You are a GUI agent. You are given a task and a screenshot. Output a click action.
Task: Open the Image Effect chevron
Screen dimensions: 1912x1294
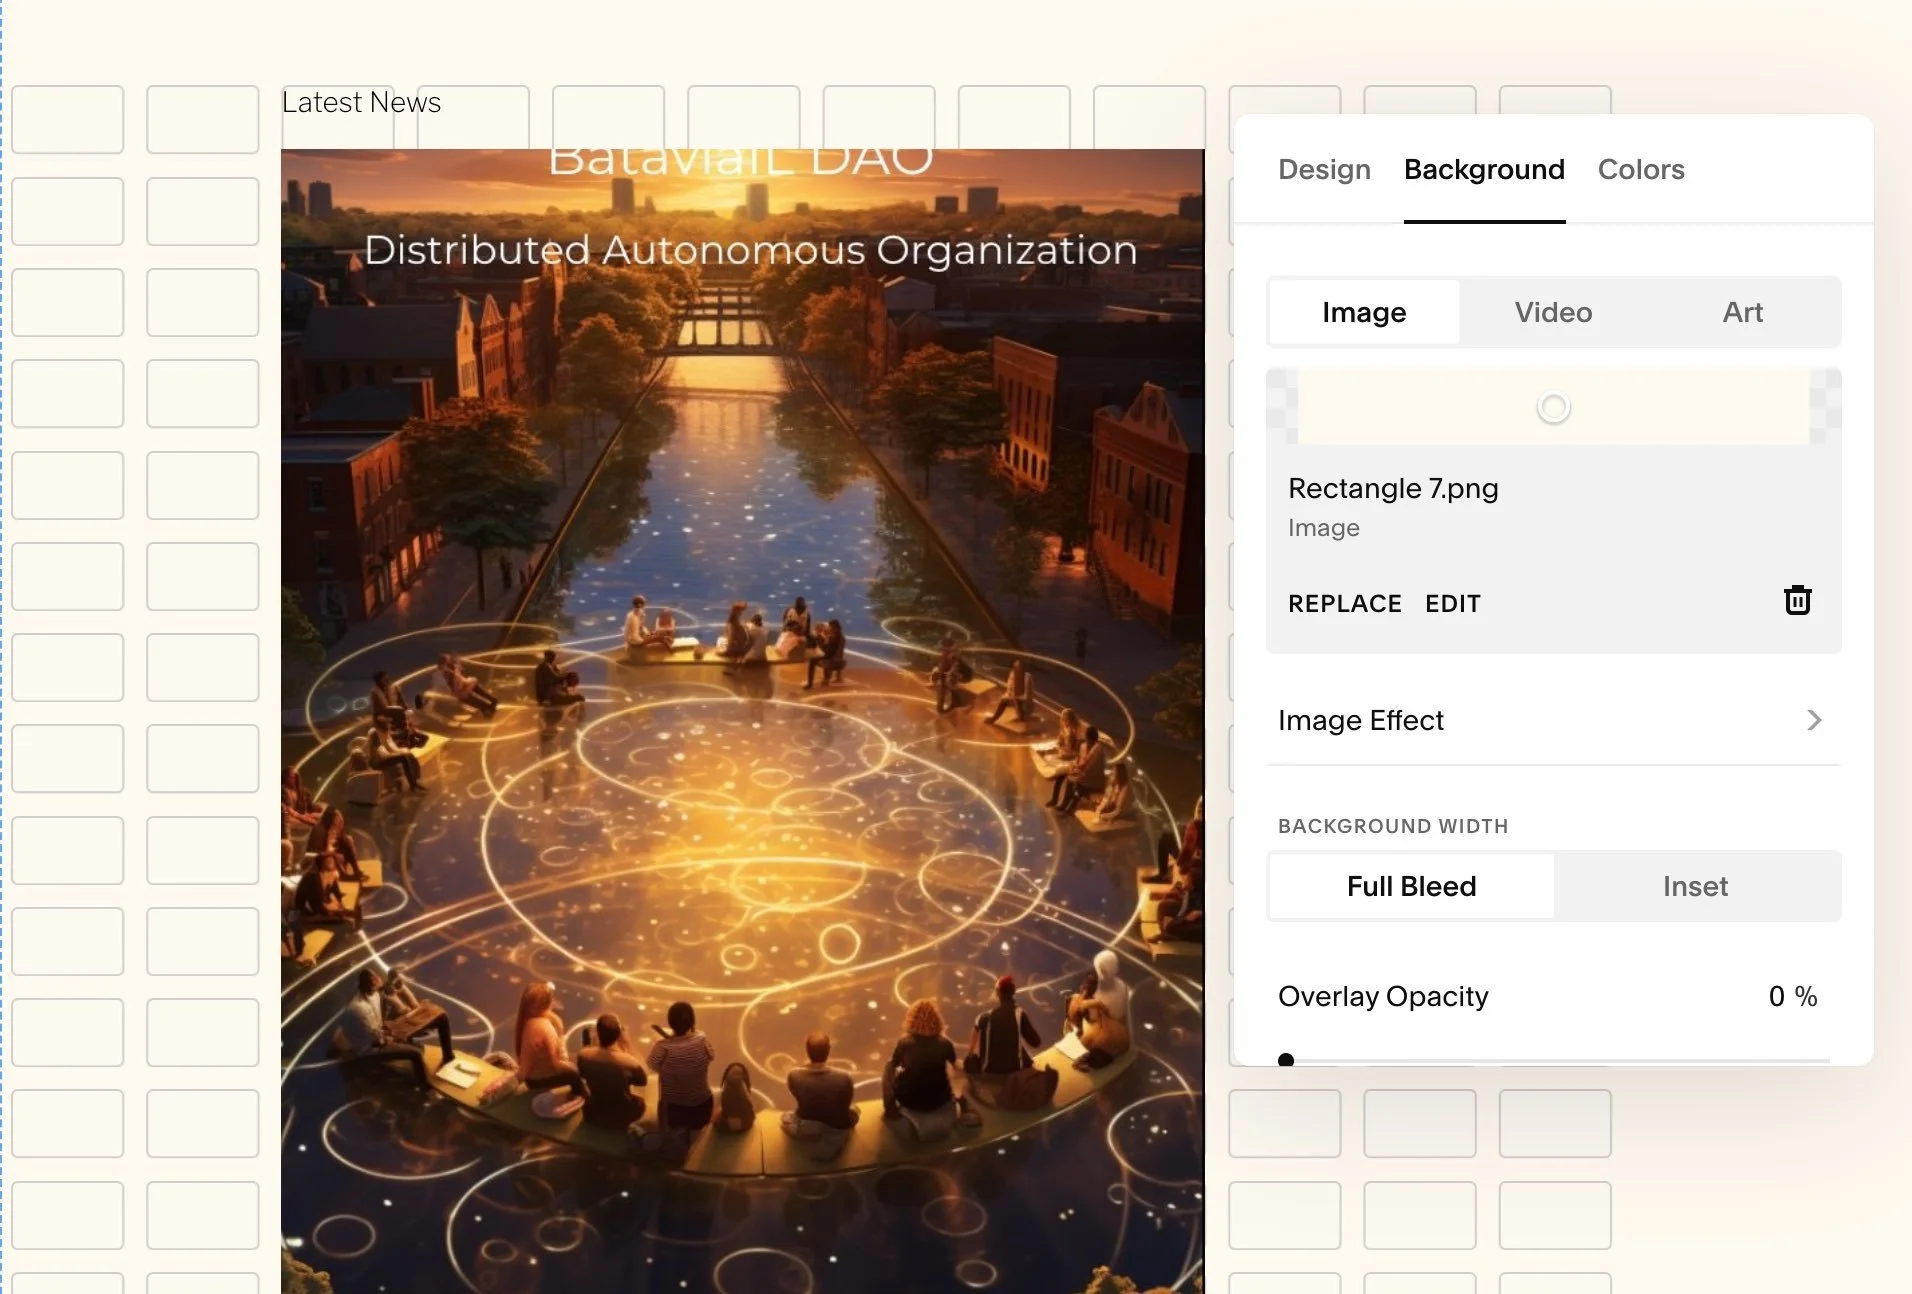coord(1814,720)
